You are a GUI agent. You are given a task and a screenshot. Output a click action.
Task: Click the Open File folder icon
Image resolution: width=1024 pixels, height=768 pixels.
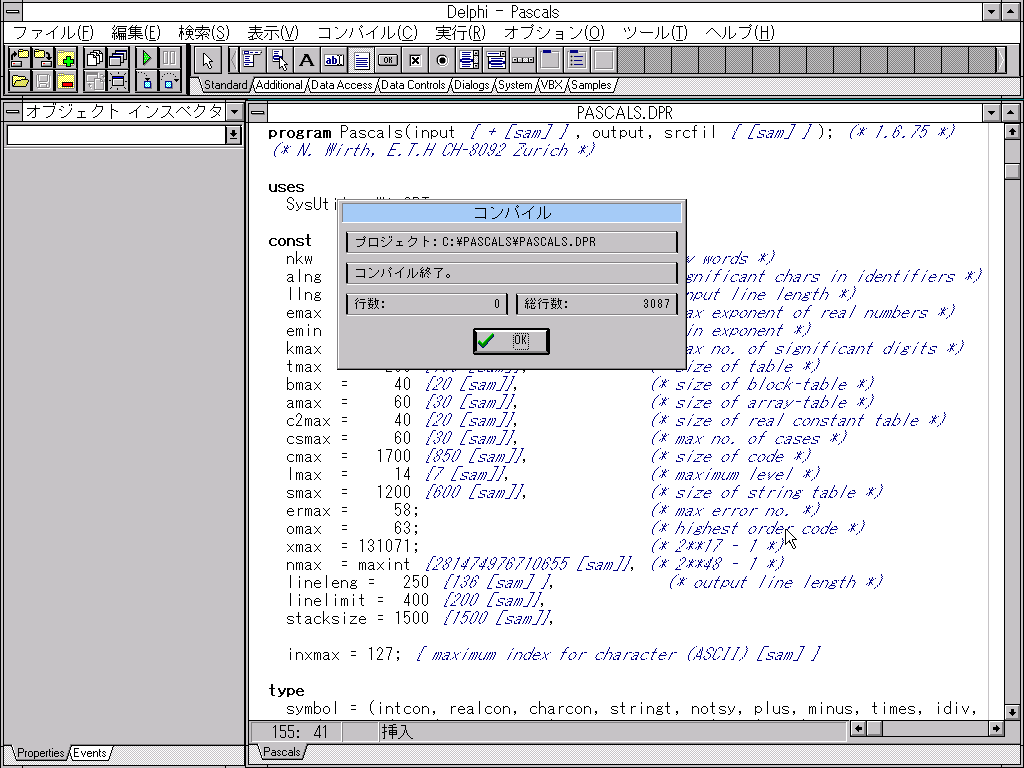[20, 82]
